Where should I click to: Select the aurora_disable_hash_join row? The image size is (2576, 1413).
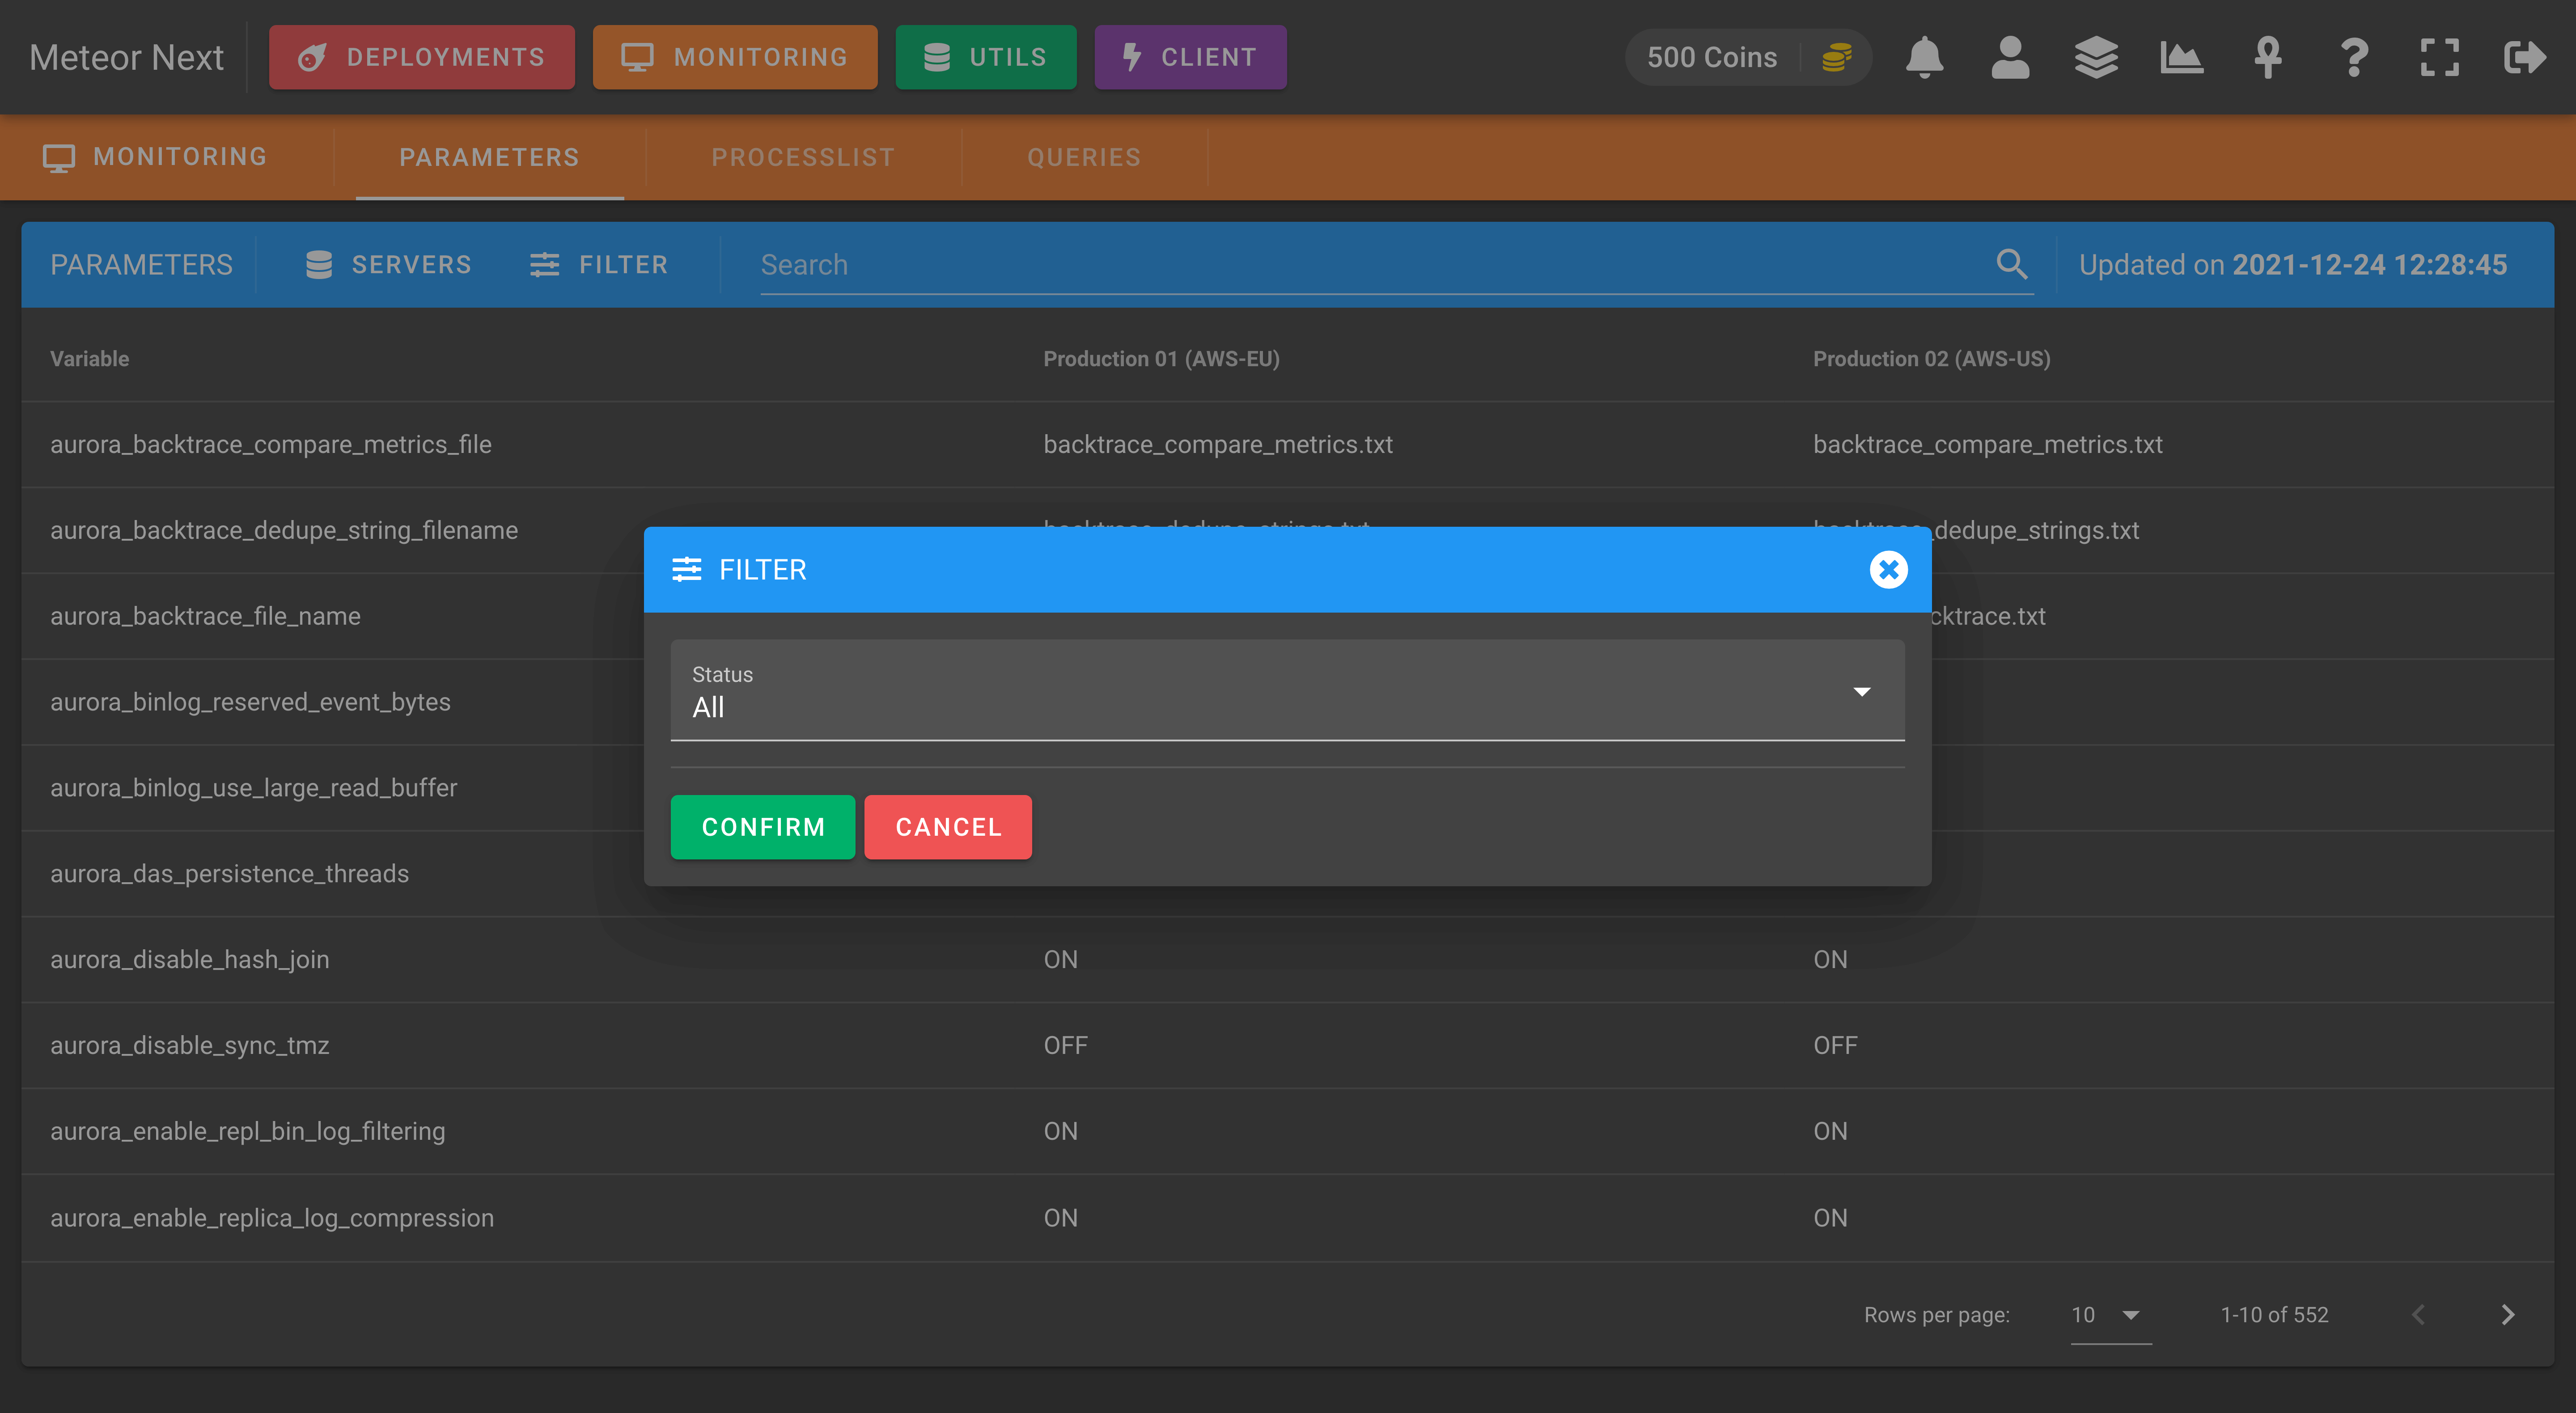pyautogui.click(x=1287, y=960)
